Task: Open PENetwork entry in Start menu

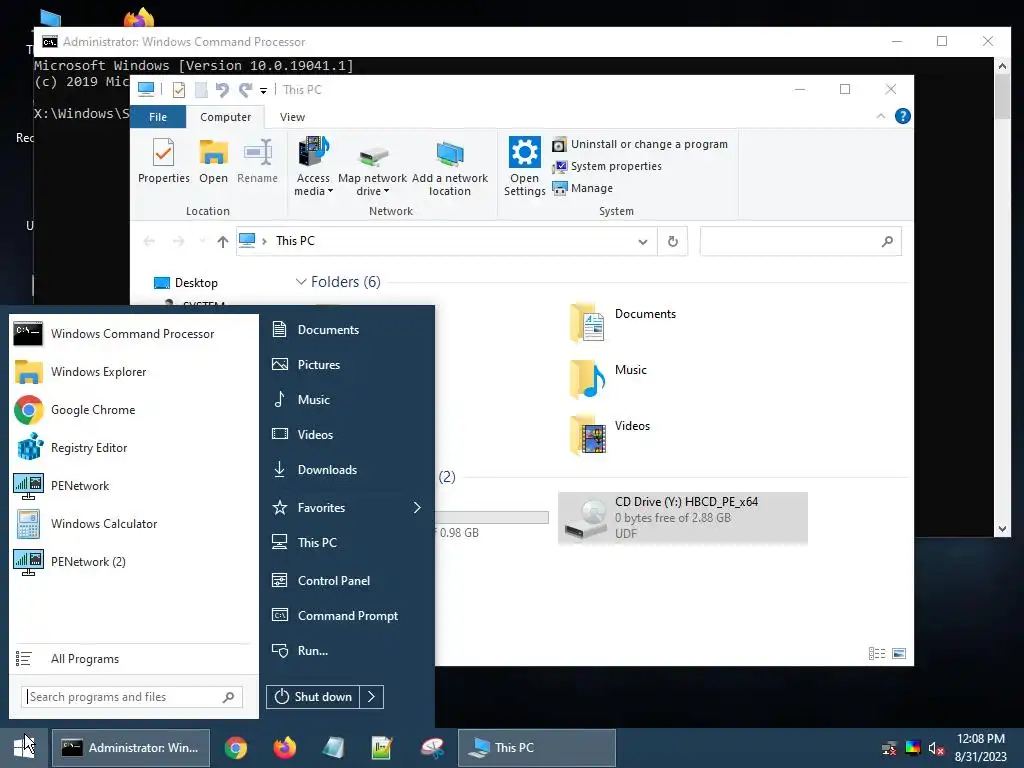Action: click(x=133, y=486)
